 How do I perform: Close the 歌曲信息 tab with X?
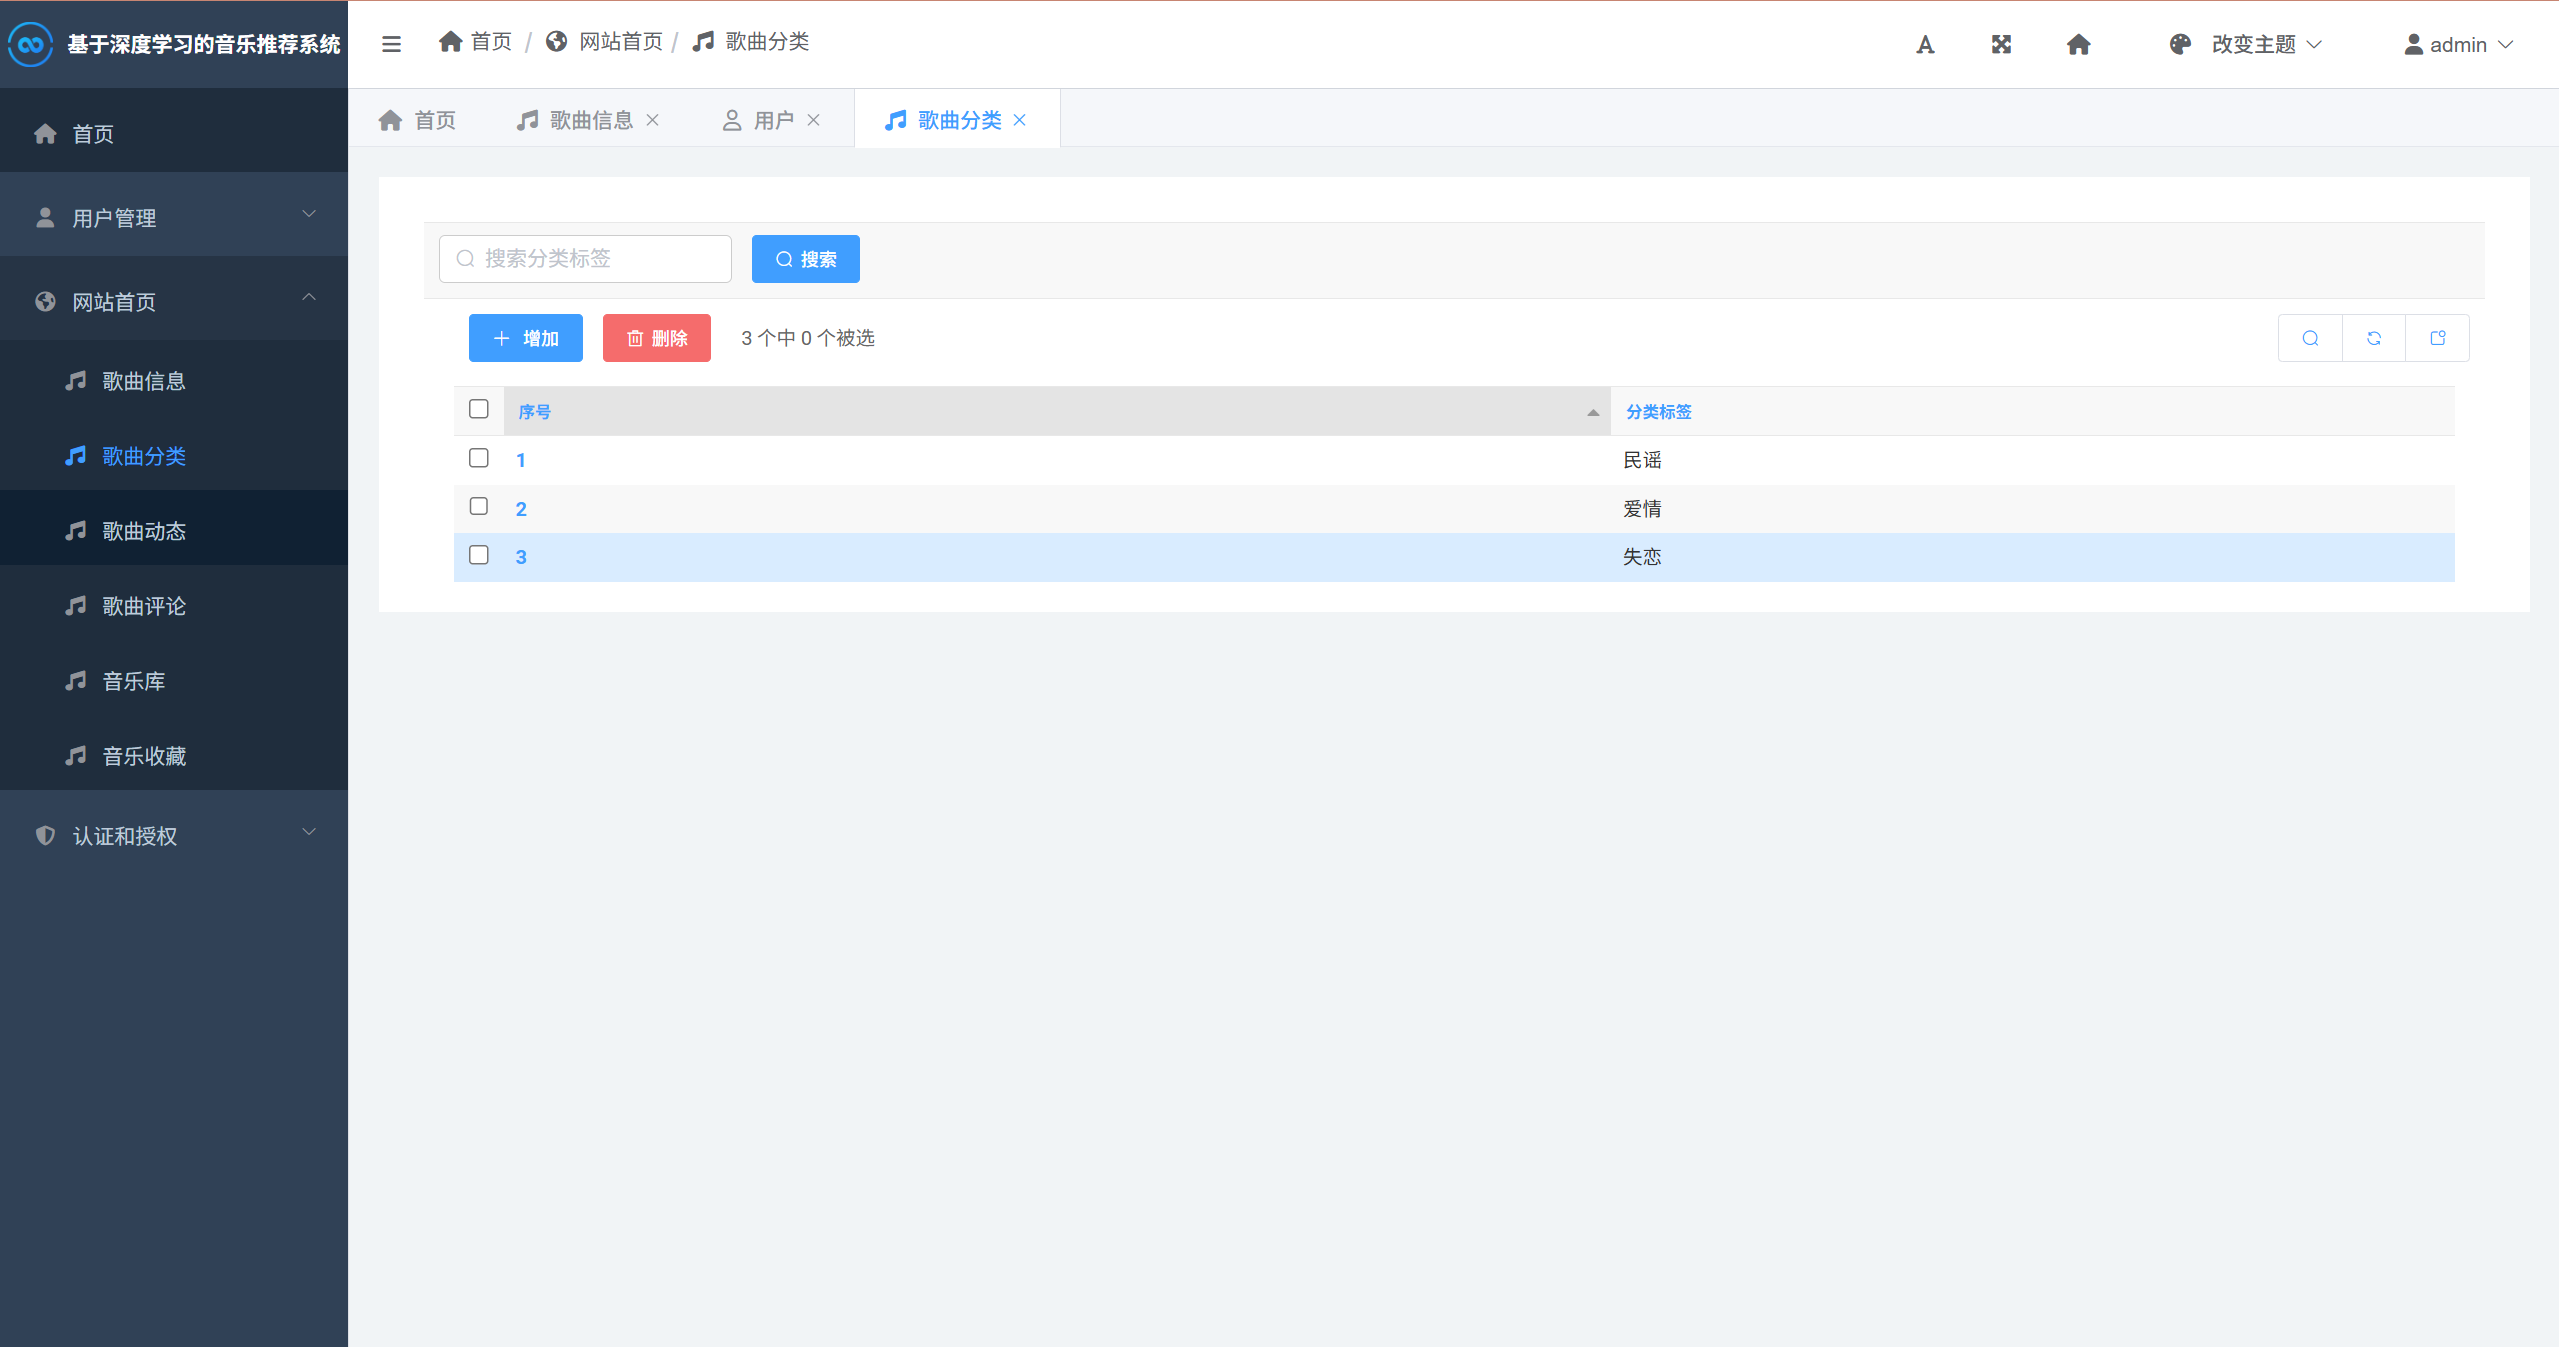(x=653, y=120)
